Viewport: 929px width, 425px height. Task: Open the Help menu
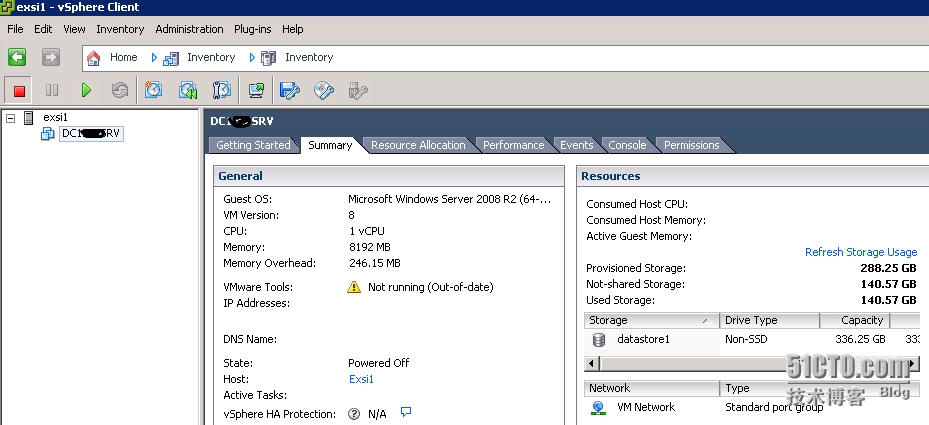tap(293, 29)
